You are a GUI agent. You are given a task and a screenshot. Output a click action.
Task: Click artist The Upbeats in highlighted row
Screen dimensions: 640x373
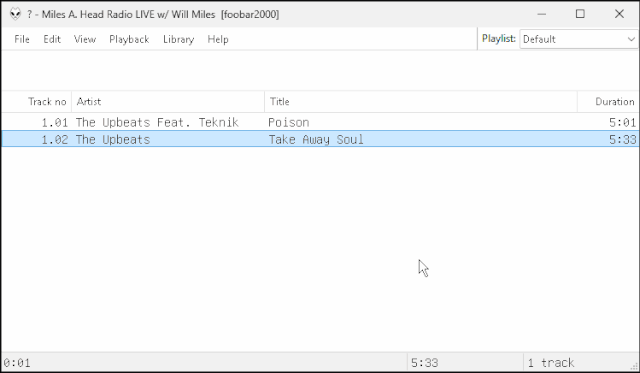pos(113,140)
